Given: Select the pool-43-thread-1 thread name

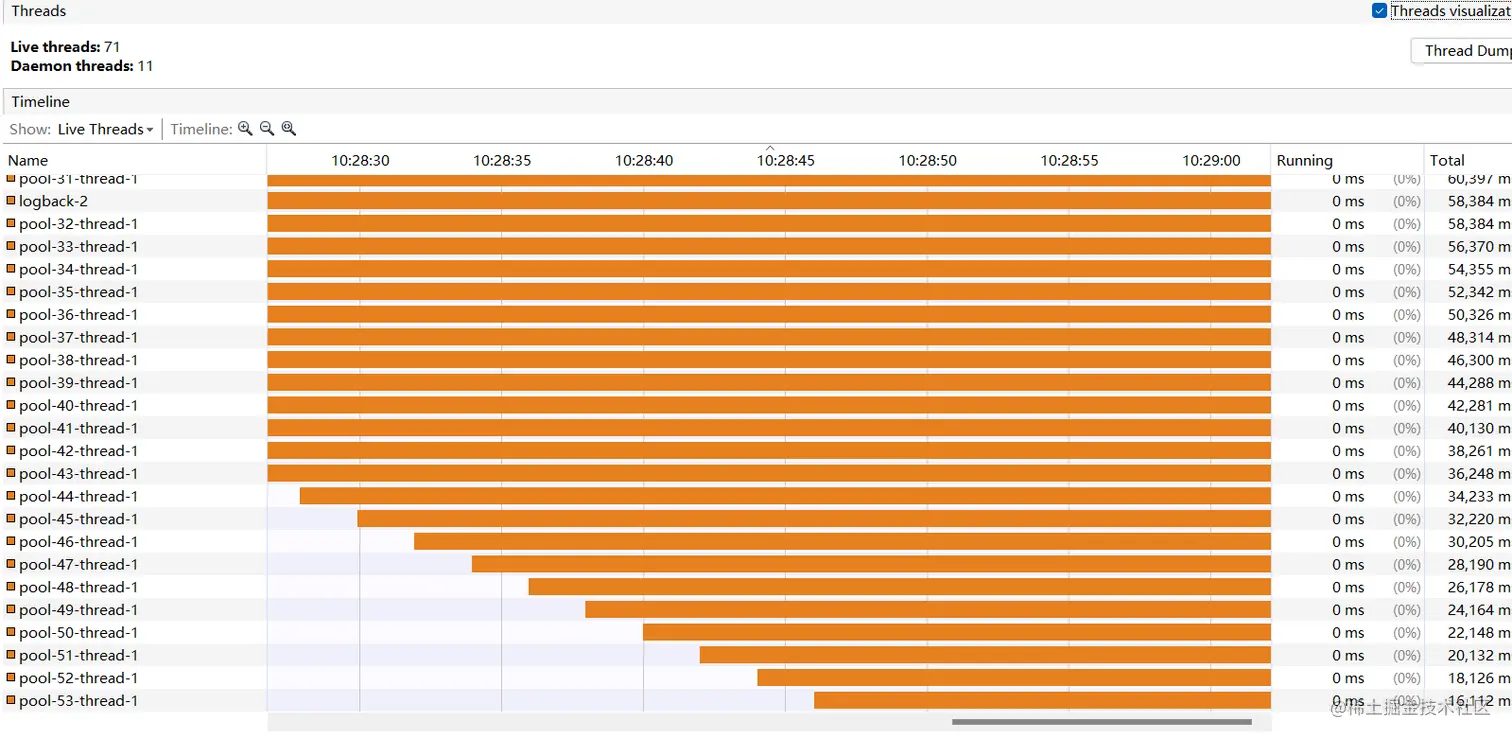Looking at the screenshot, I should pyautogui.click(x=79, y=473).
